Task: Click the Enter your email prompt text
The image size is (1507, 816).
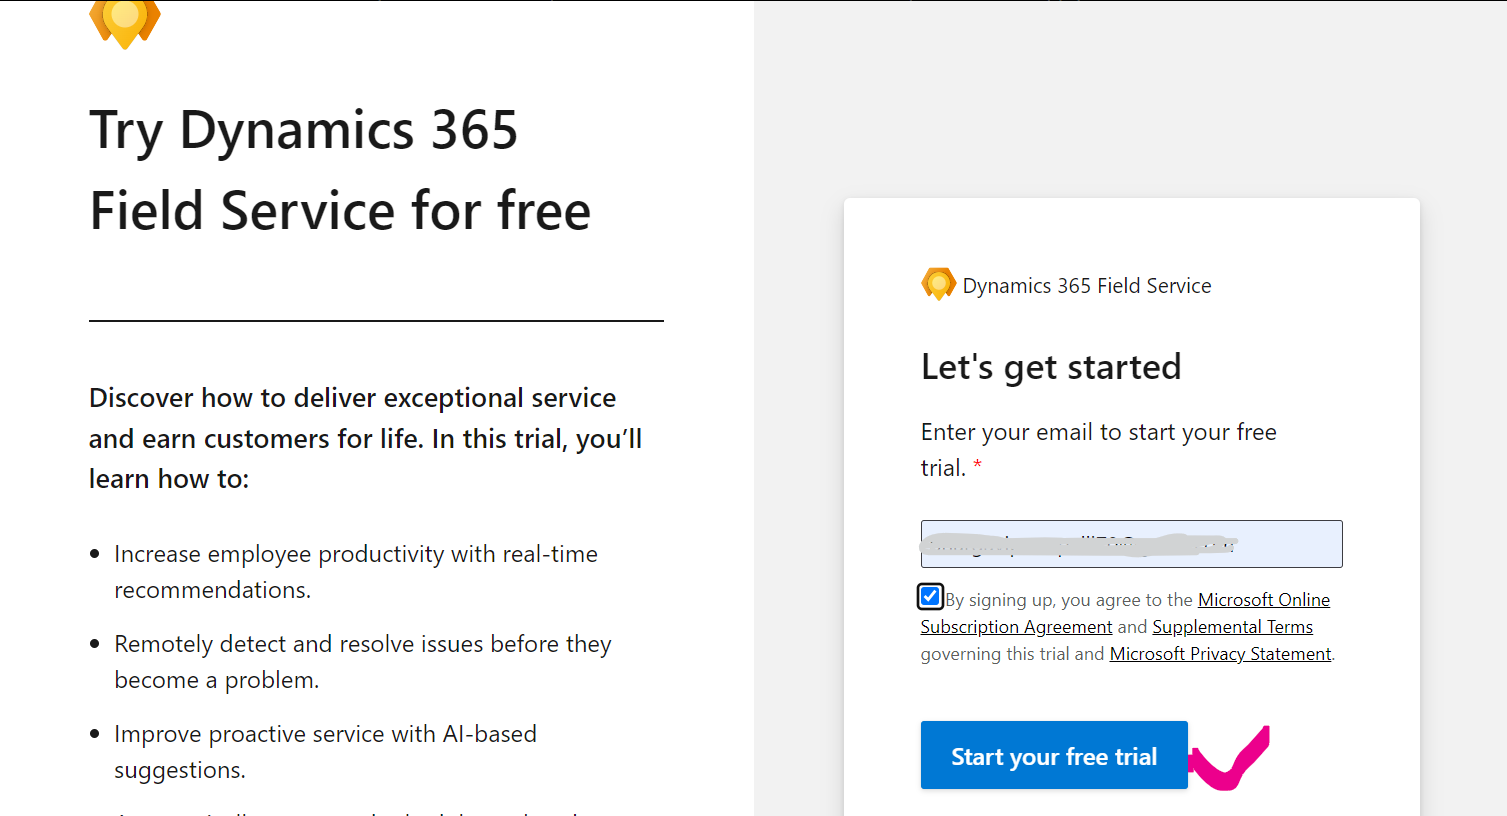Action: pyautogui.click(x=1099, y=450)
